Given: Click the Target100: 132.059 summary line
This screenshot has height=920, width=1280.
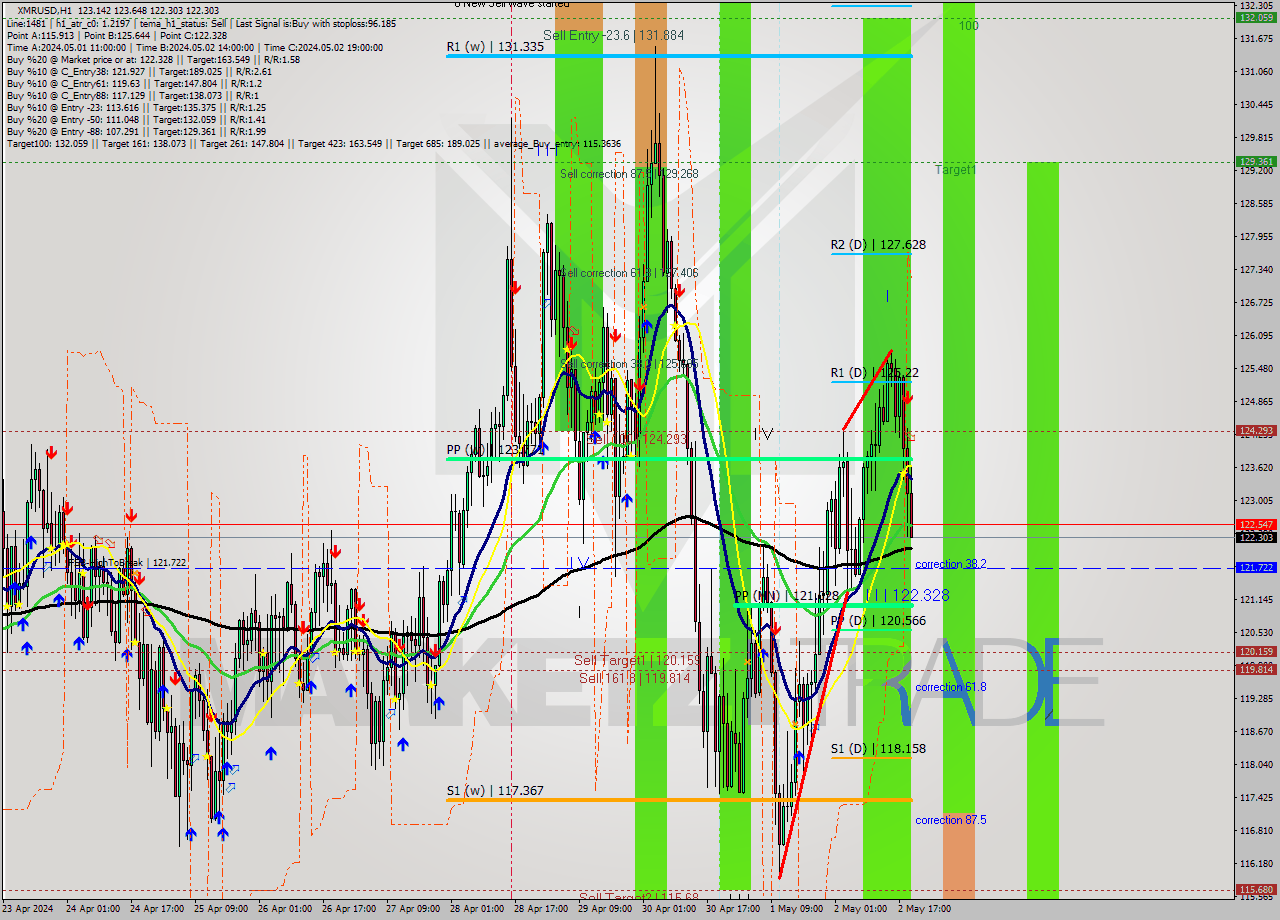Looking at the screenshot, I should click(x=314, y=144).
